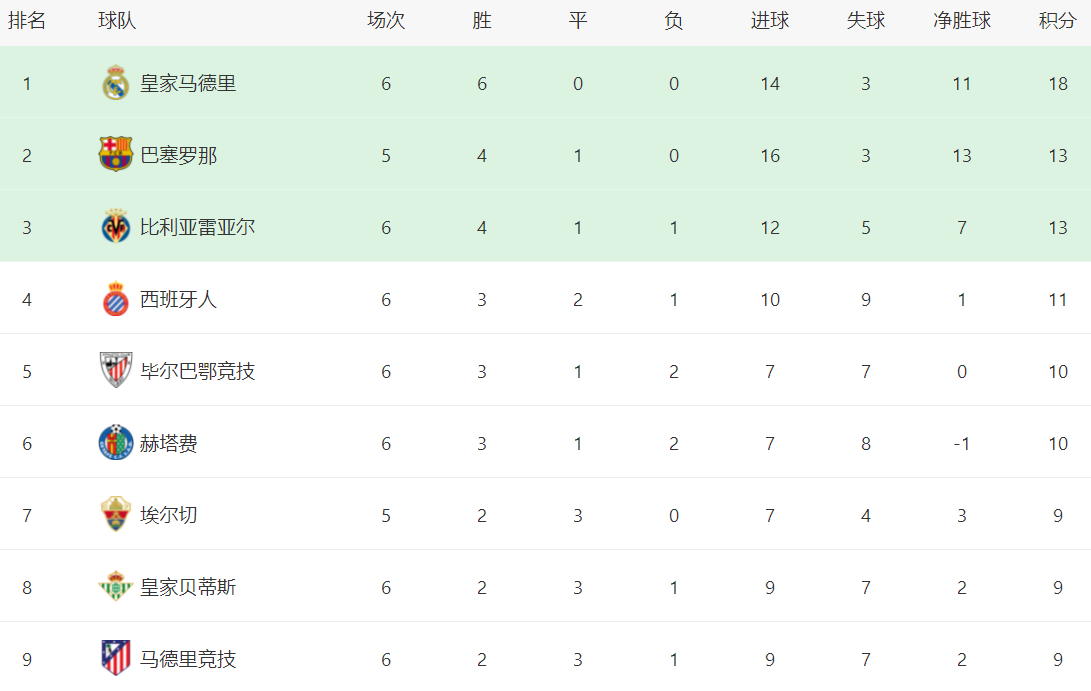Click the Espanyol club crest
This screenshot has height=691, width=1091.
click(116, 299)
